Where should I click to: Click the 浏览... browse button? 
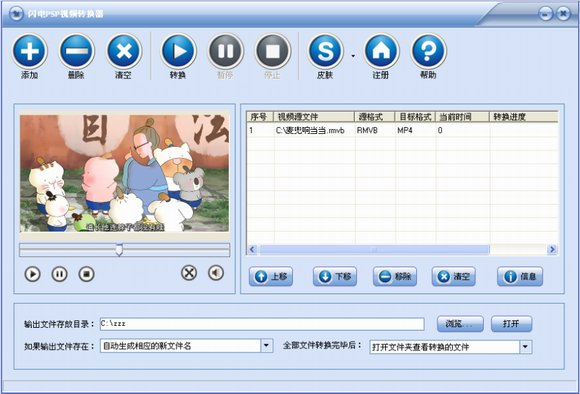[460, 324]
